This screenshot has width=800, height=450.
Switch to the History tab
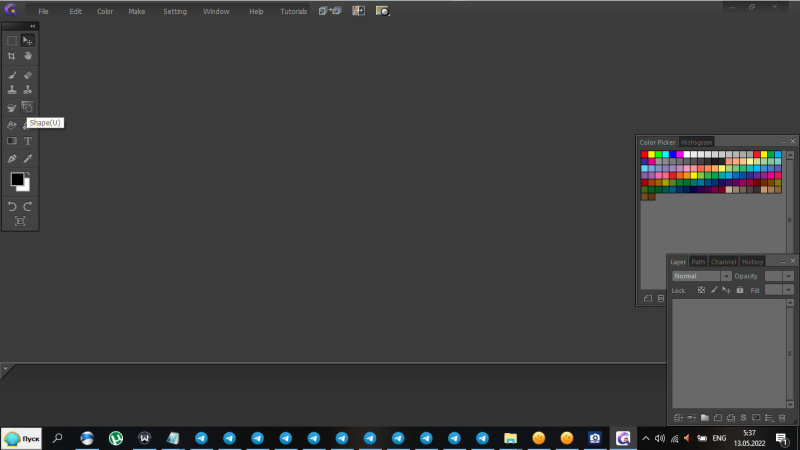(x=753, y=261)
